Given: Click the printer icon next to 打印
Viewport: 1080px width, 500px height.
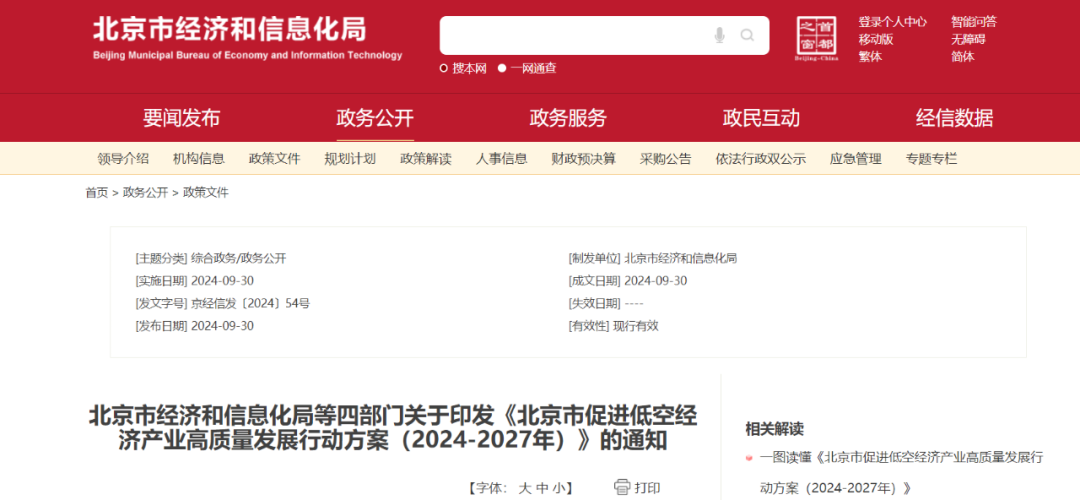Looking at the screenshot, I should coord(622,488).
